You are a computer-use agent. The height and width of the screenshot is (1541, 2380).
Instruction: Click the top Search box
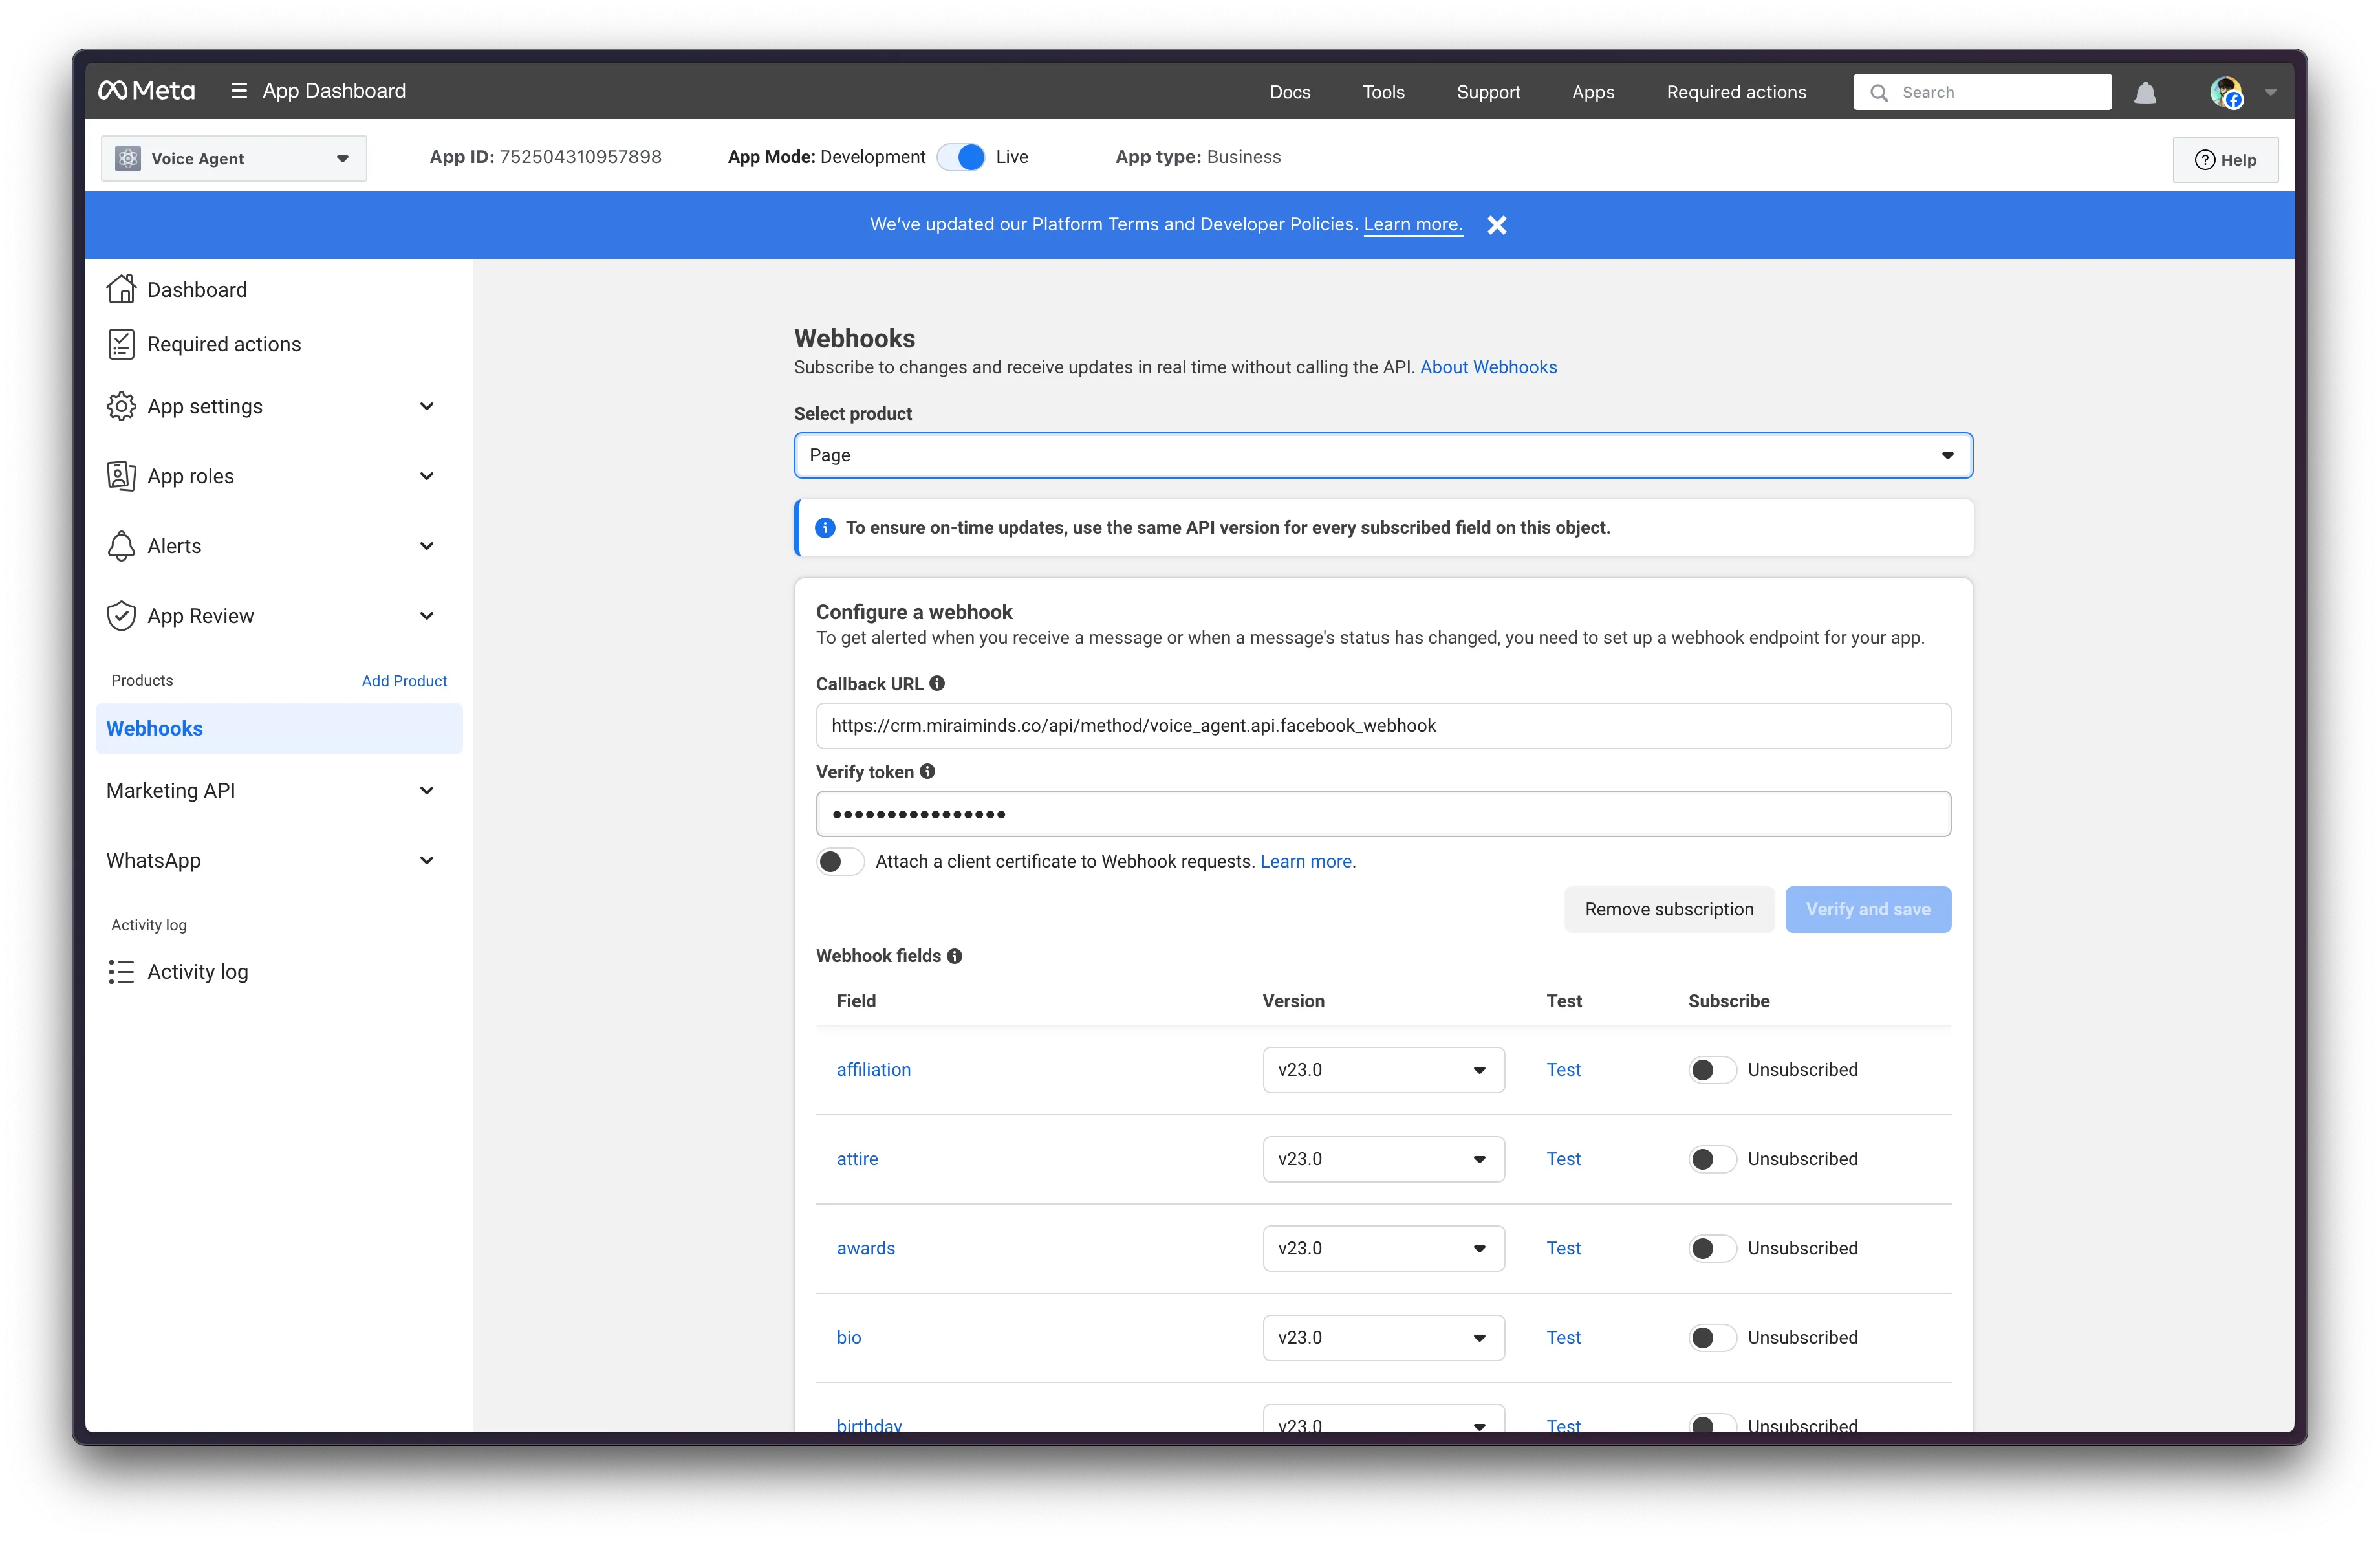click(x=1982, y=92)
